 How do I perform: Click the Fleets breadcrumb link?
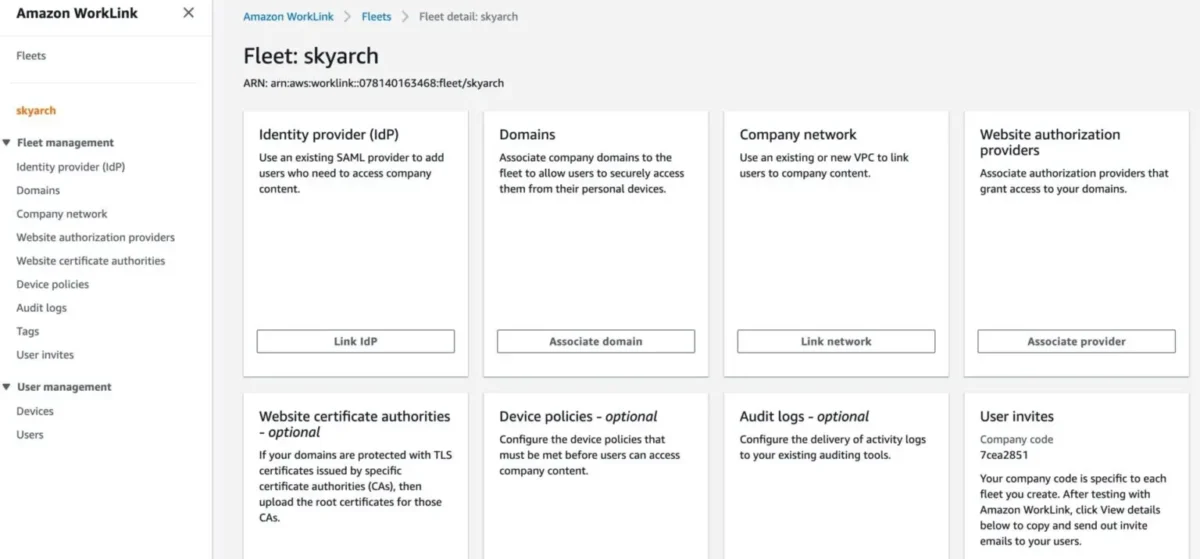pos(377,17)
